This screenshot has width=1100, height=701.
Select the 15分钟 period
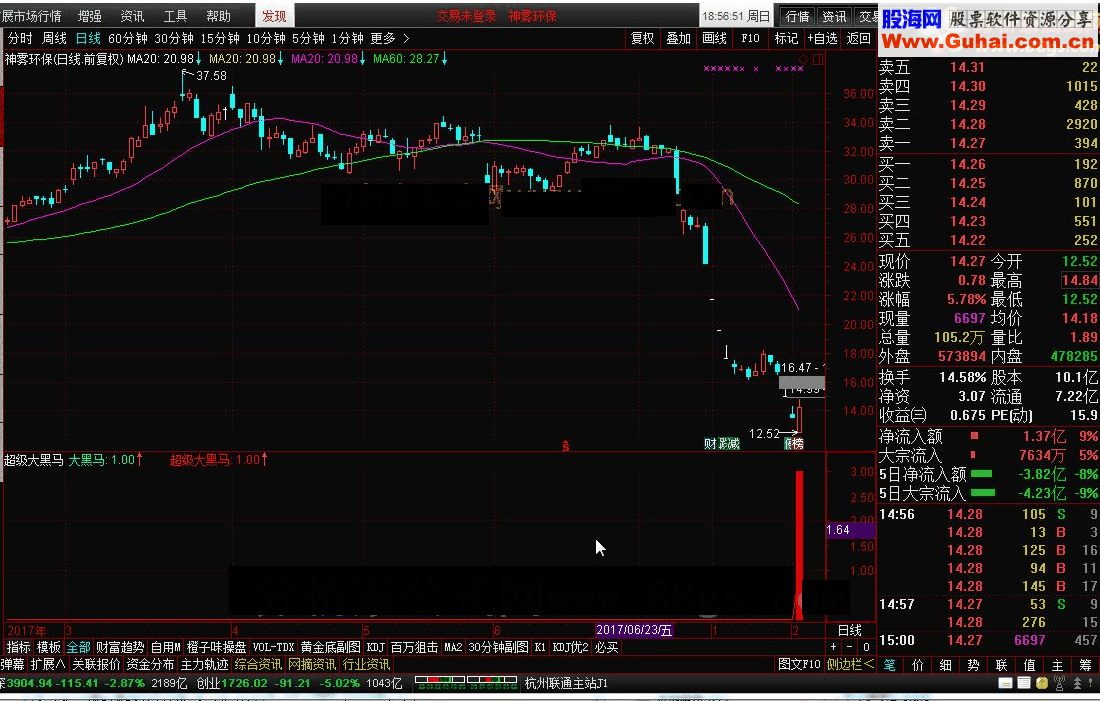point(220,39)
